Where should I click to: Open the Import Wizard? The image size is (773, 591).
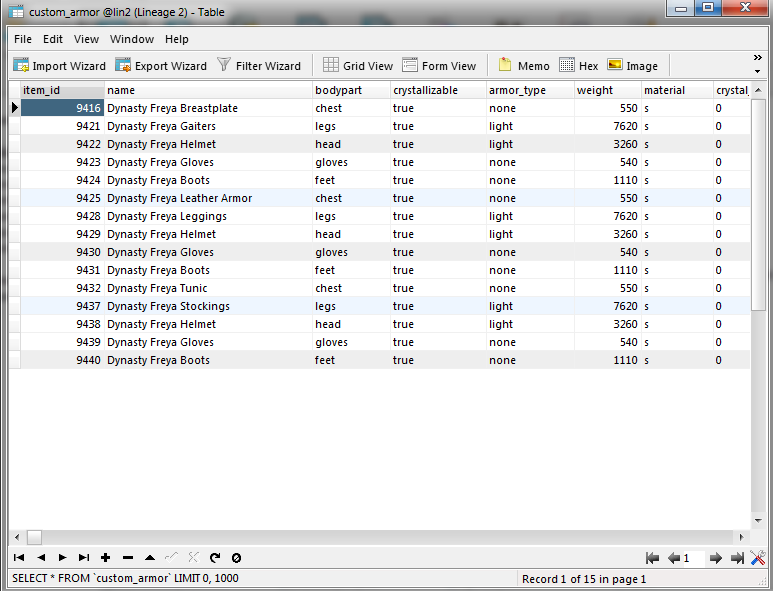pos(60,66)
